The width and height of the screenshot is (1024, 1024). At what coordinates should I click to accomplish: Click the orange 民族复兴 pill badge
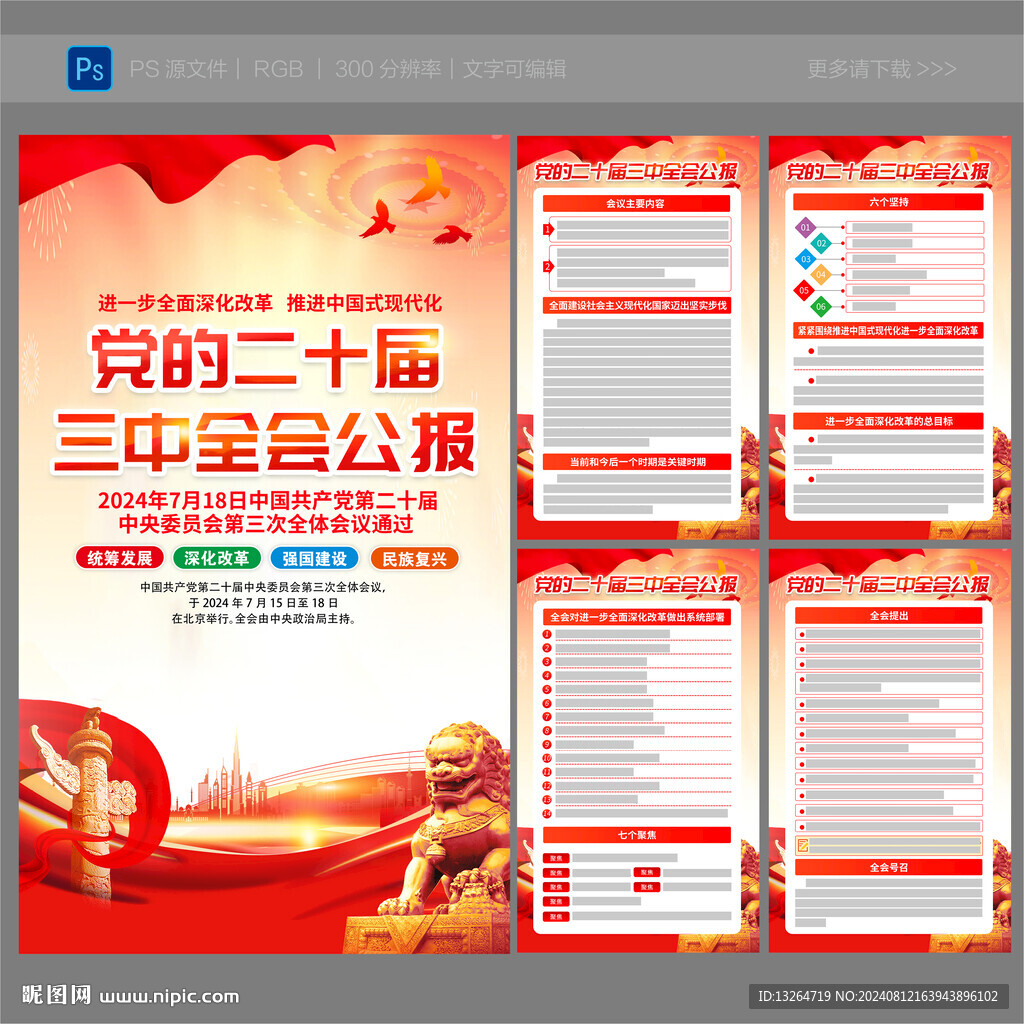tap(415, 558)
